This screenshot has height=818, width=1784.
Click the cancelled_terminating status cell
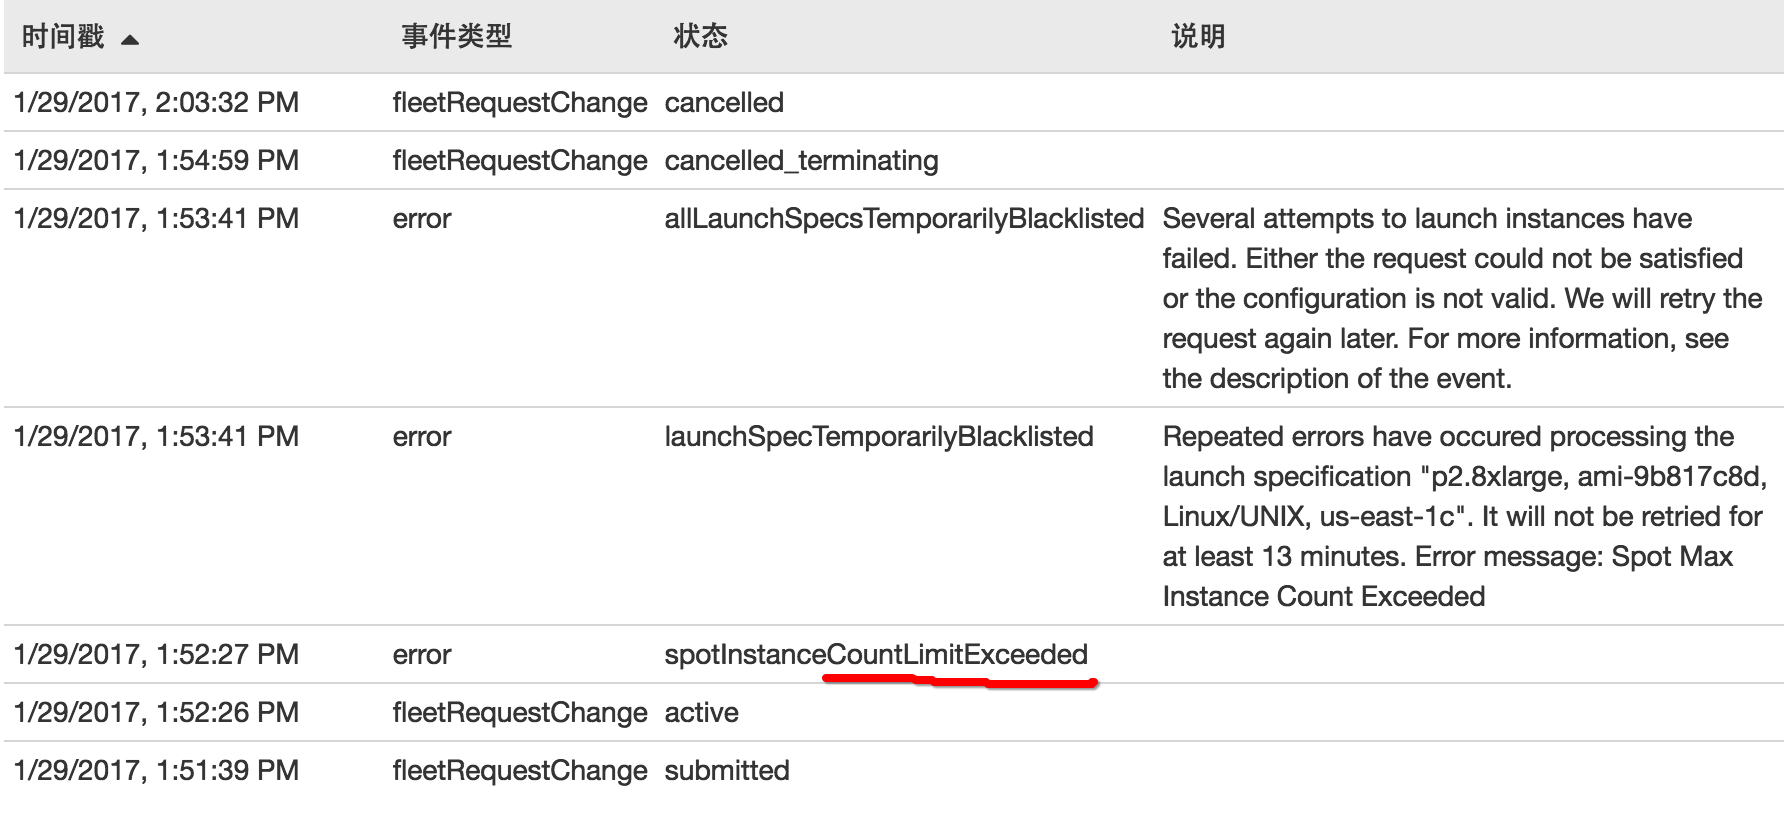801,161
